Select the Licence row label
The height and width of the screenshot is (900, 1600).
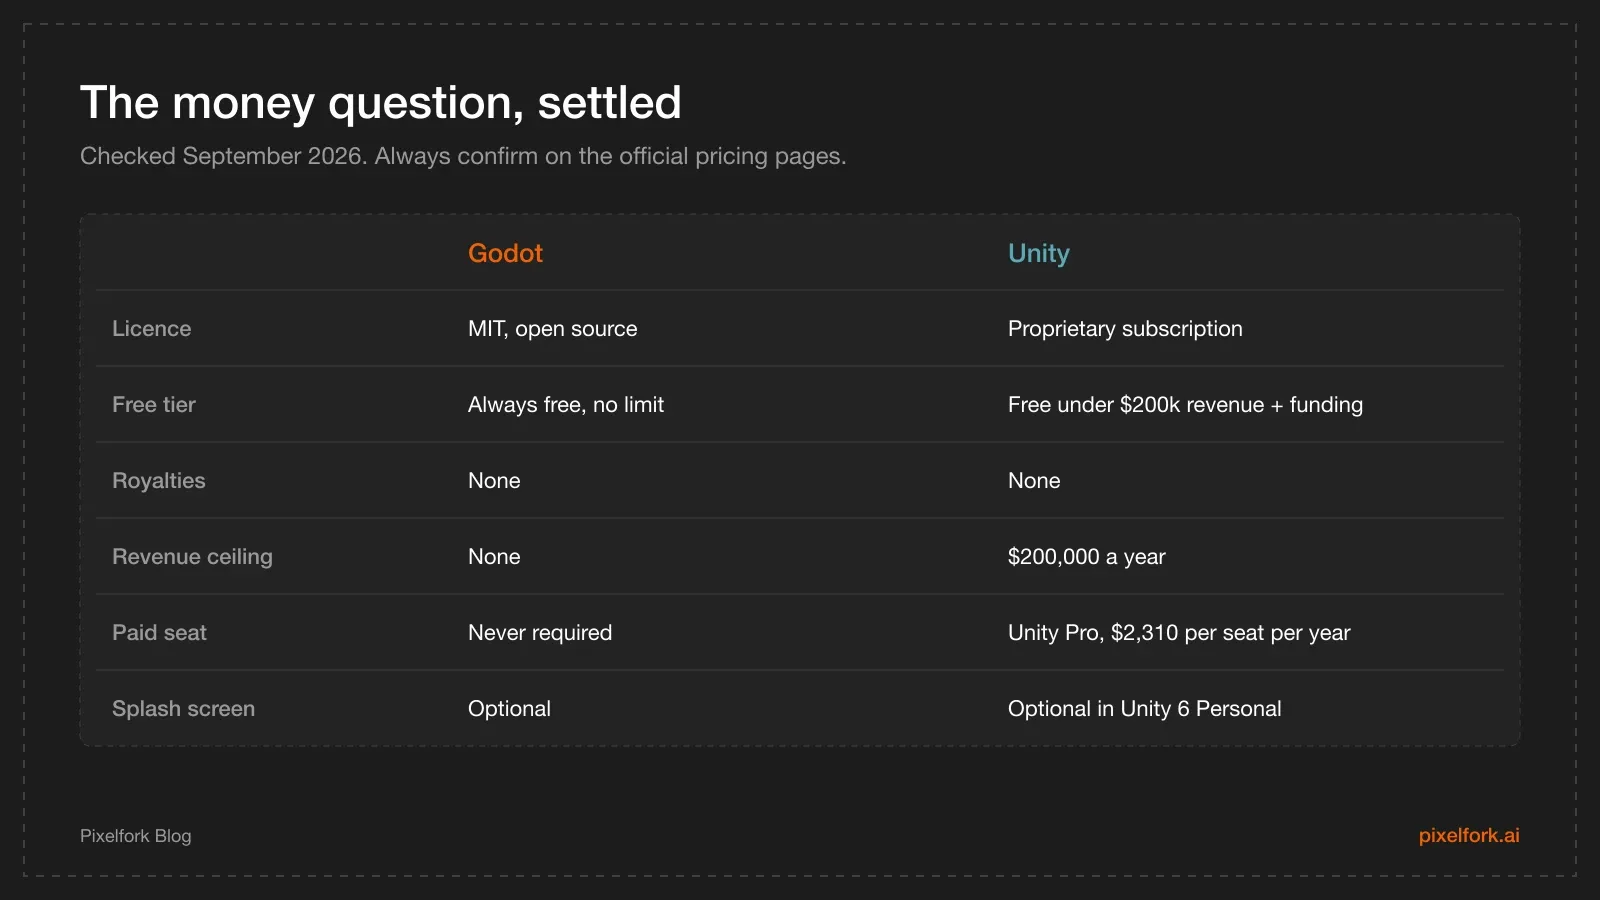click(x=151, y=328)
